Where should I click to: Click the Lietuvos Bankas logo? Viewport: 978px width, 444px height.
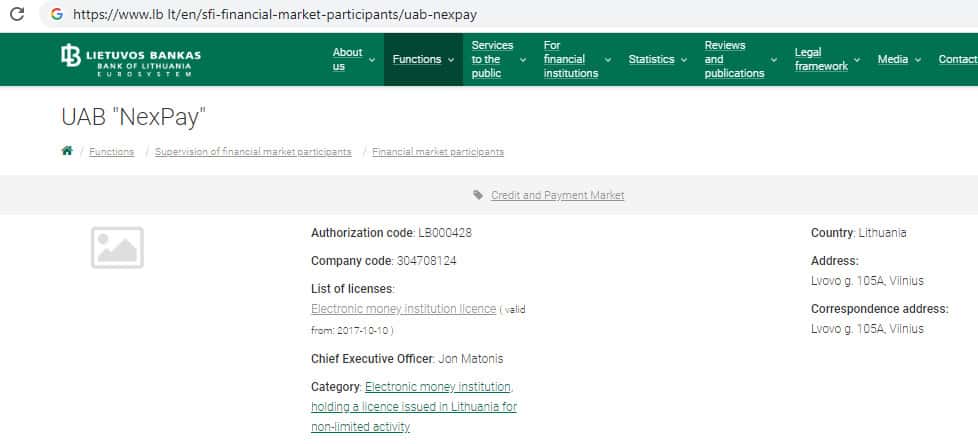point(131,59)
